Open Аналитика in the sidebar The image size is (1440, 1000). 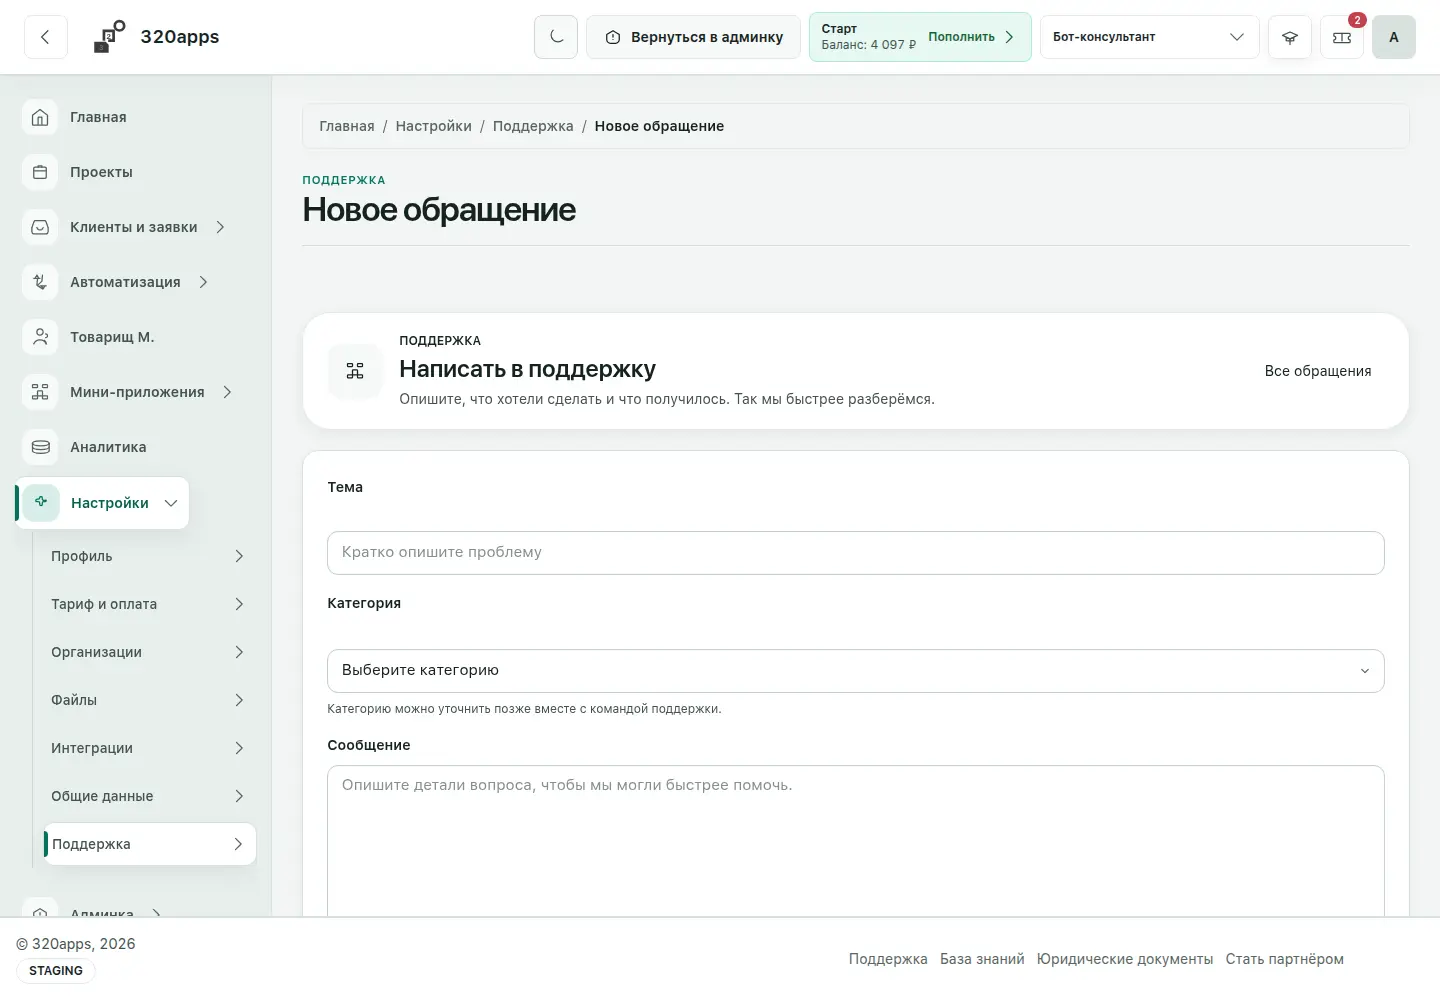[x=108, y=447]
